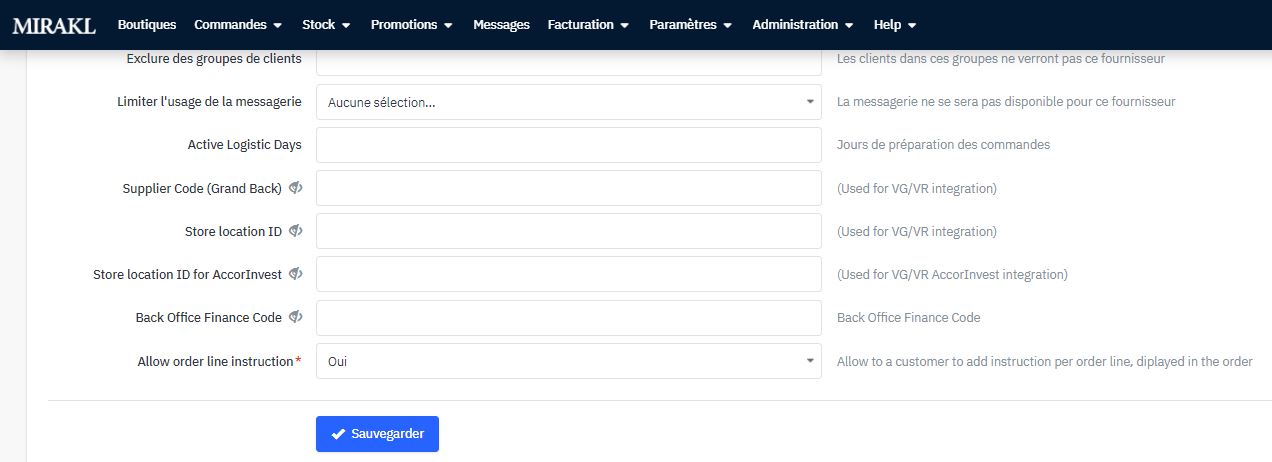The image size is (1272, 462).
Task: Click the hidden-eye icon beside Supplier Code (Grand Back)
Action: click(x=295, y=188)
